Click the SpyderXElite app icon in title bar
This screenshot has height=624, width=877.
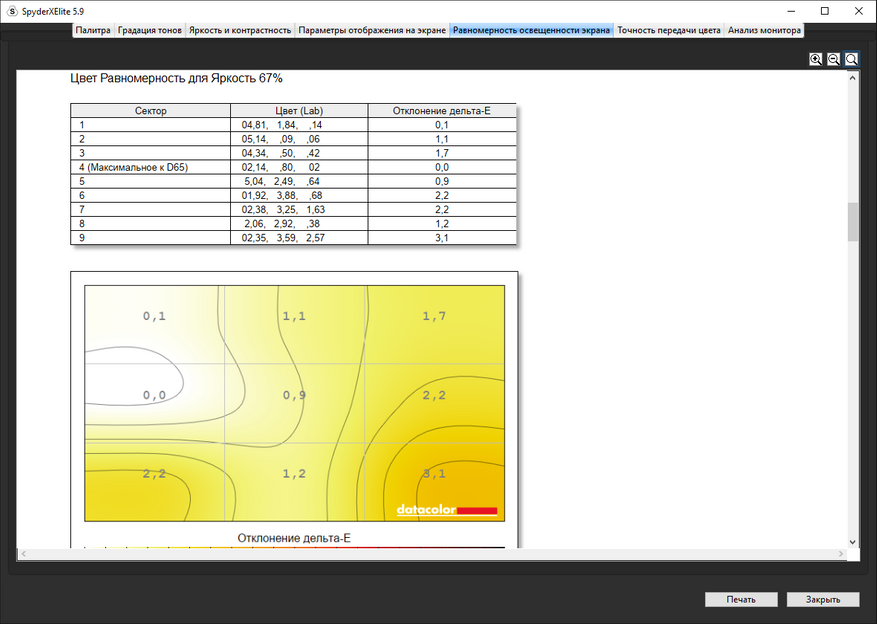pos(12,11)
